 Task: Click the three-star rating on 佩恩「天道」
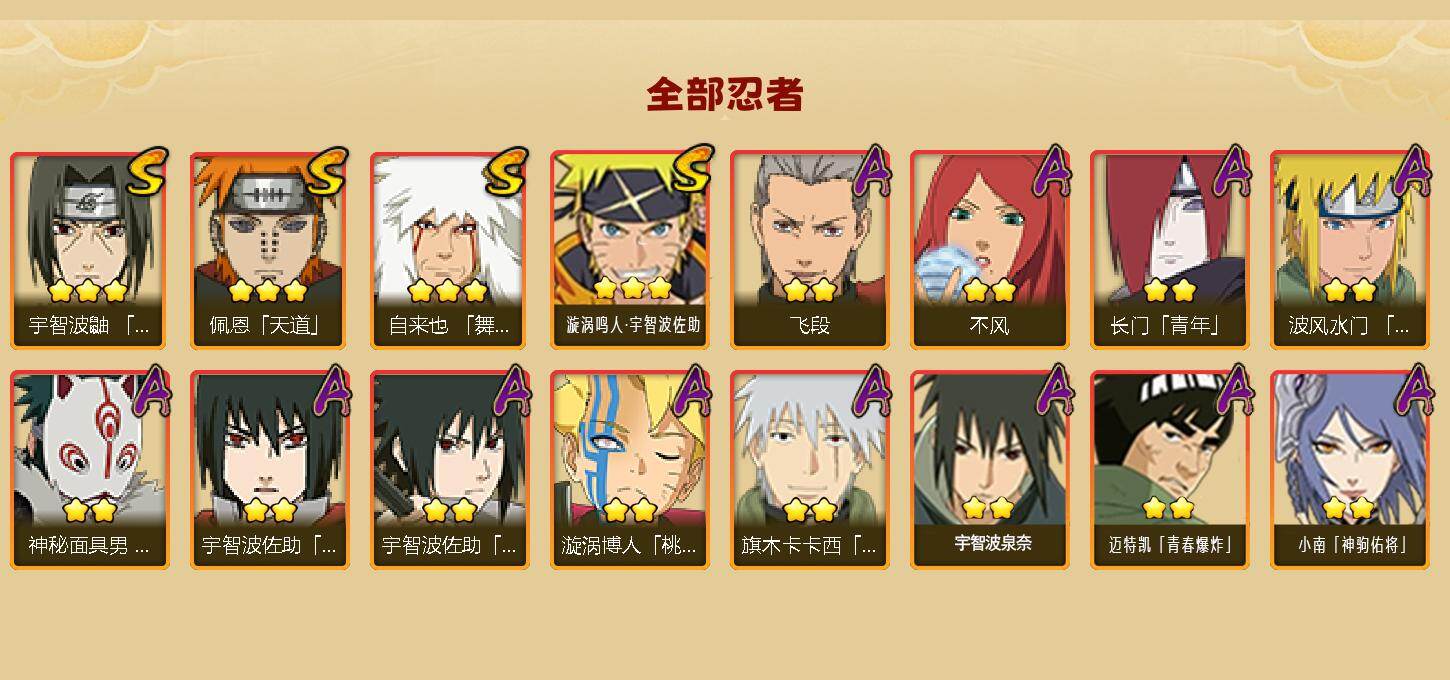point(267,291)
